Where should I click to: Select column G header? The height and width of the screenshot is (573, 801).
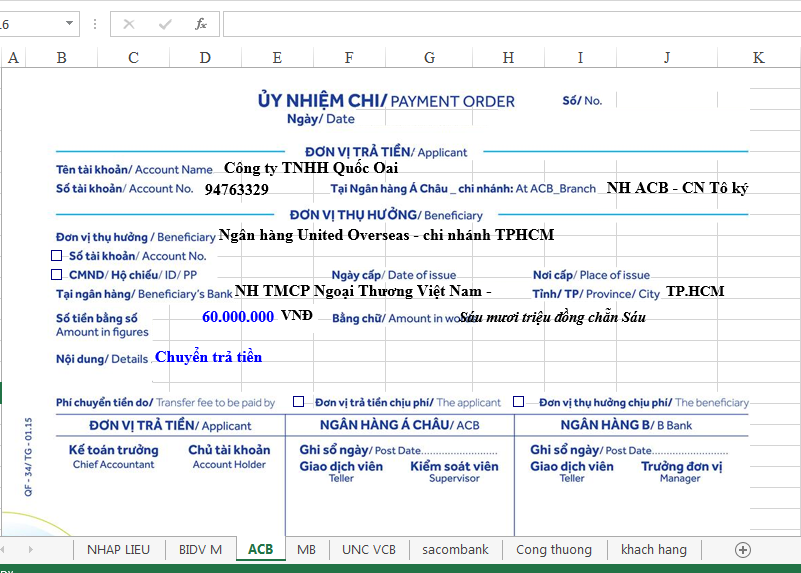tap(429, 58)
